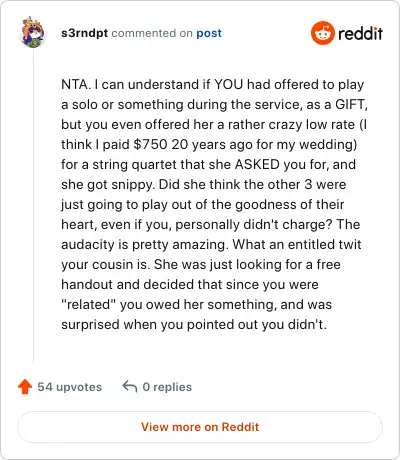Click the "$750" amount in the comment

150,144
